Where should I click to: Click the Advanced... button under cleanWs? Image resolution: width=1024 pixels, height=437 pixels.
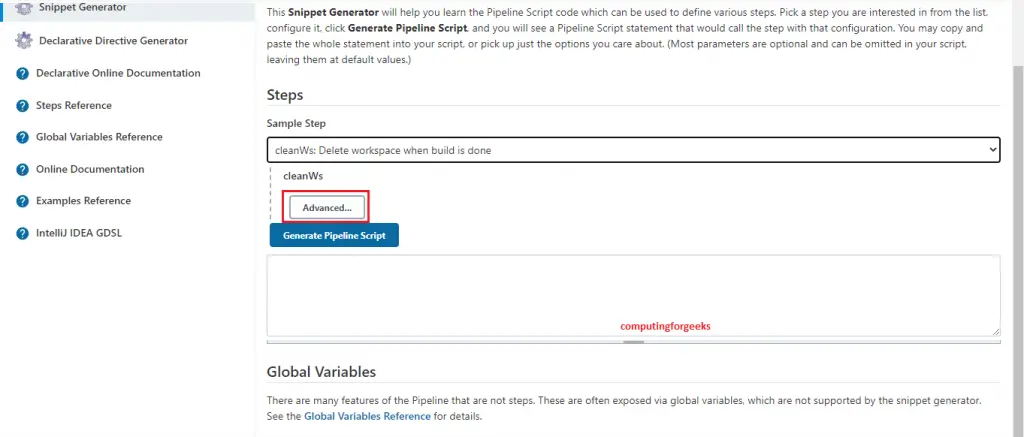pyautogui.click(x=327, y=207)
